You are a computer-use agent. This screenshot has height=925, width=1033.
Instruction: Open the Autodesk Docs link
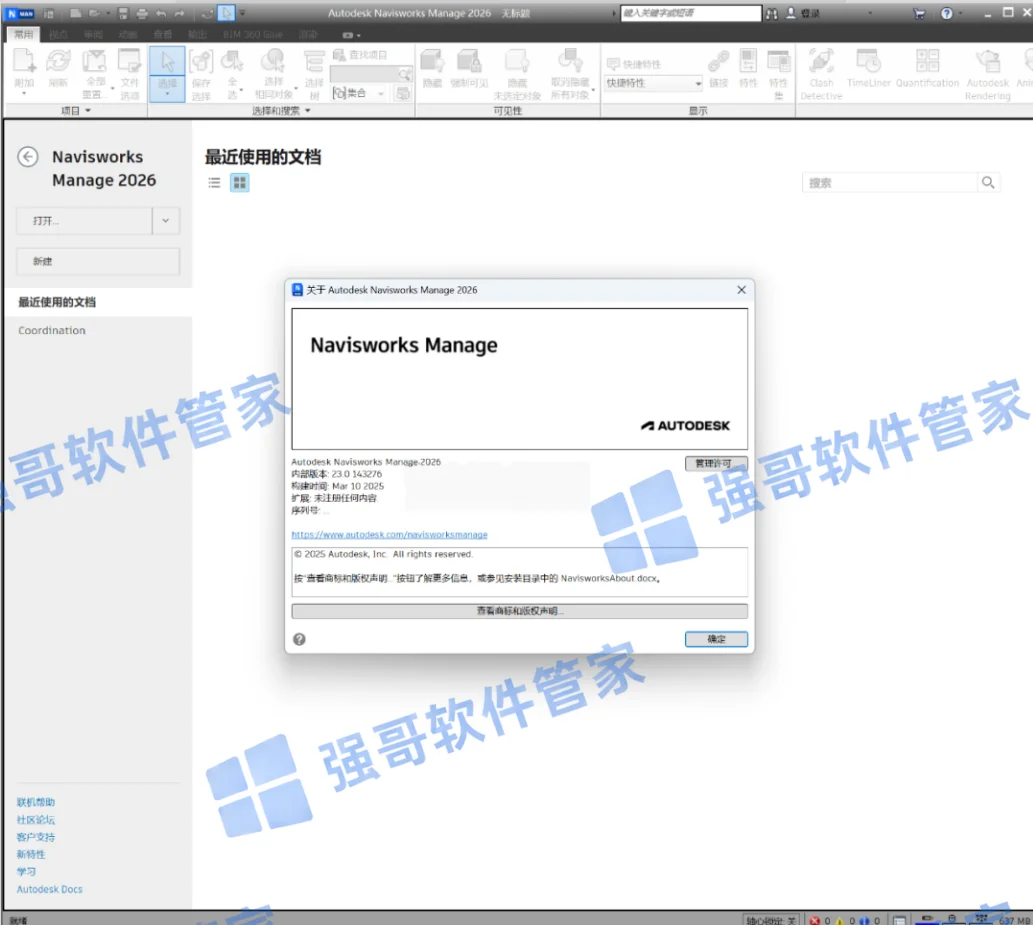coord(49,889)
